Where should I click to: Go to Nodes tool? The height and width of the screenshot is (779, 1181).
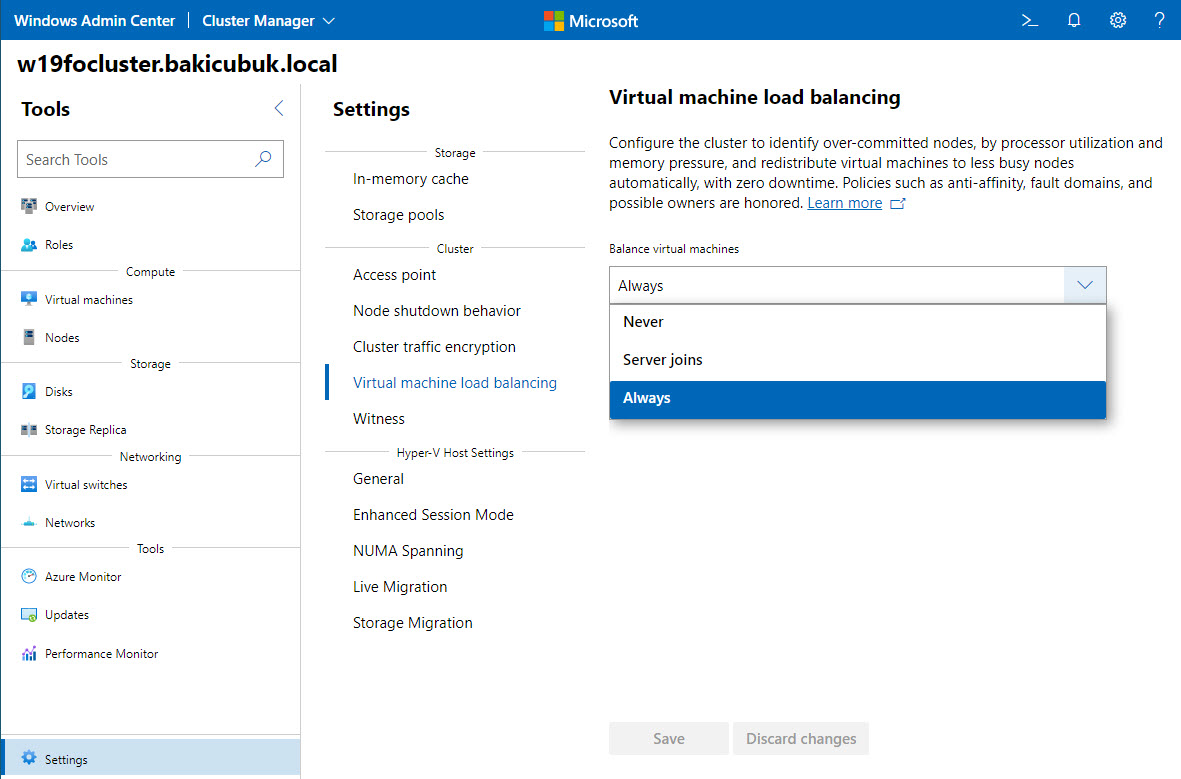[62, 338]
